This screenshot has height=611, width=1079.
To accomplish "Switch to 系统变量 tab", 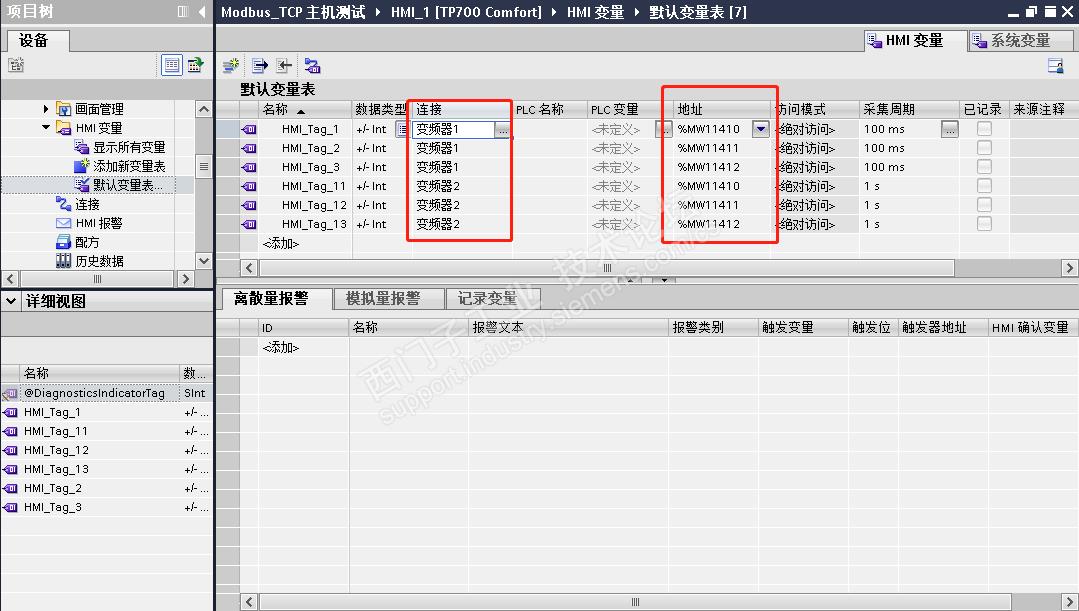I will pyautogui.click(x=1020, y=41).
